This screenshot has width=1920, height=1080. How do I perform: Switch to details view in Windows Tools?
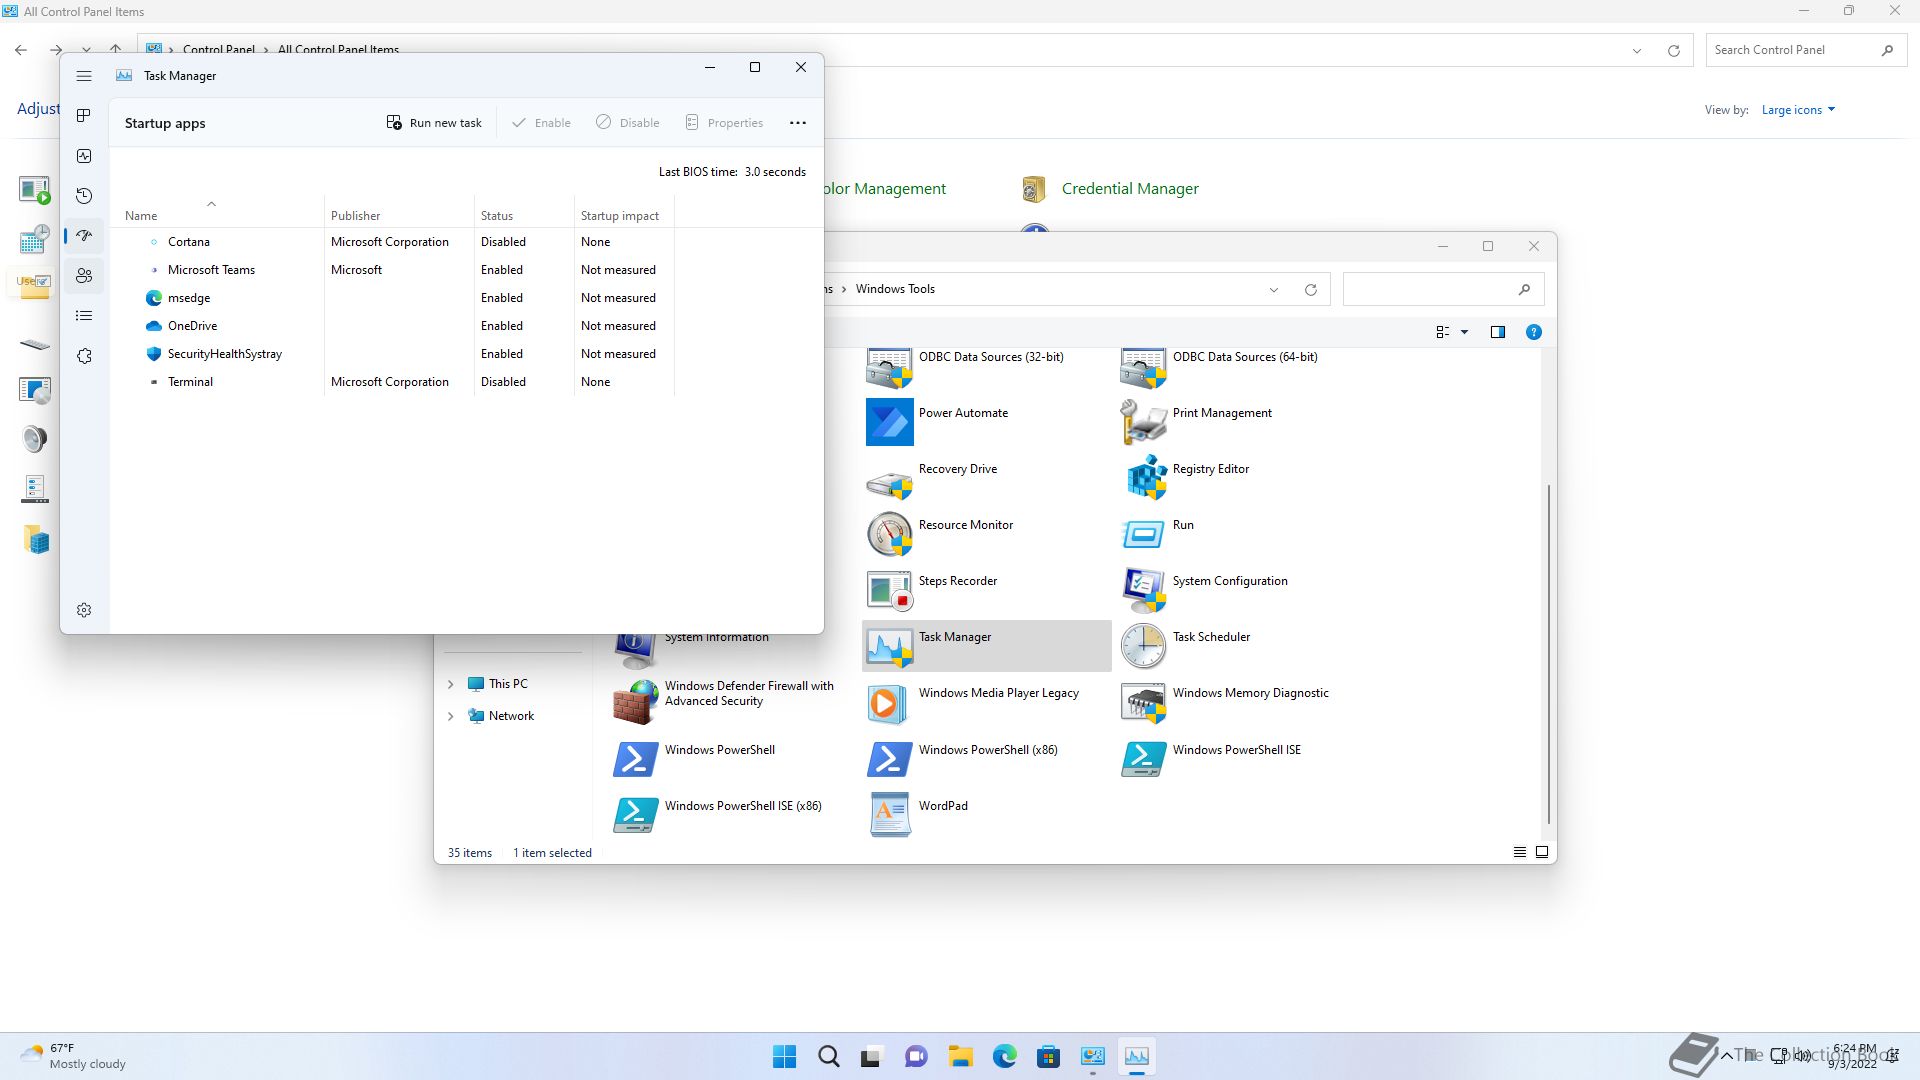(x=1519, y=852)
